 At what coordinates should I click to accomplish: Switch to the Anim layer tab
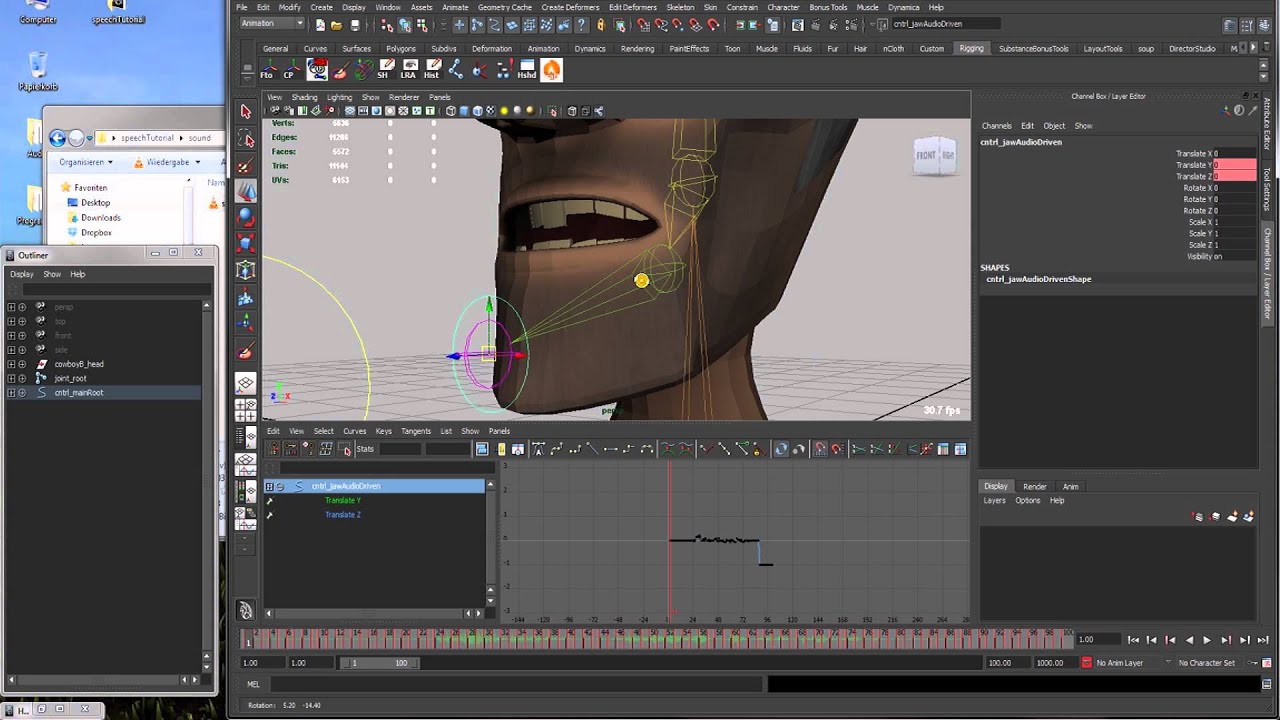point(1070,487)
